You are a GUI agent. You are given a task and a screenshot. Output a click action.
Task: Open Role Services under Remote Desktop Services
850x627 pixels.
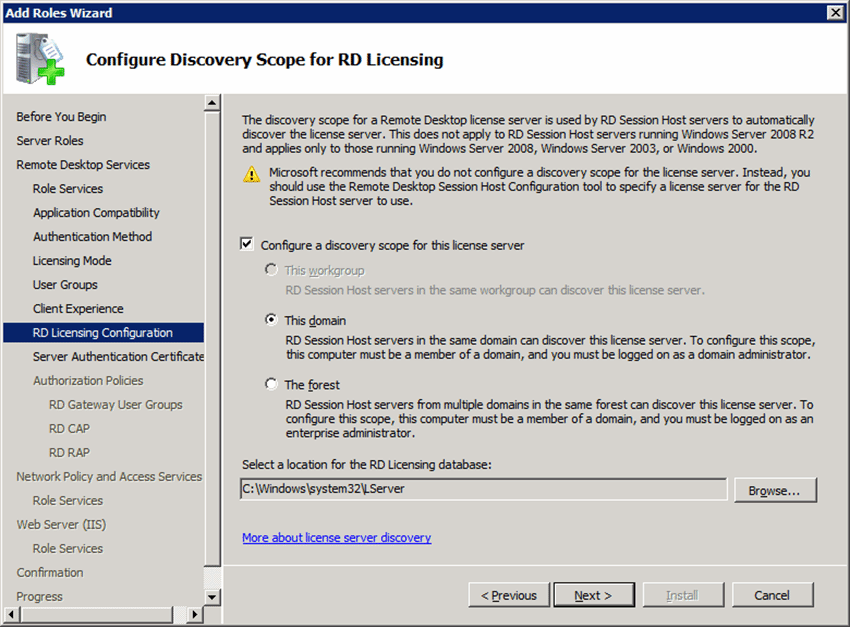[x=68, y=189]
